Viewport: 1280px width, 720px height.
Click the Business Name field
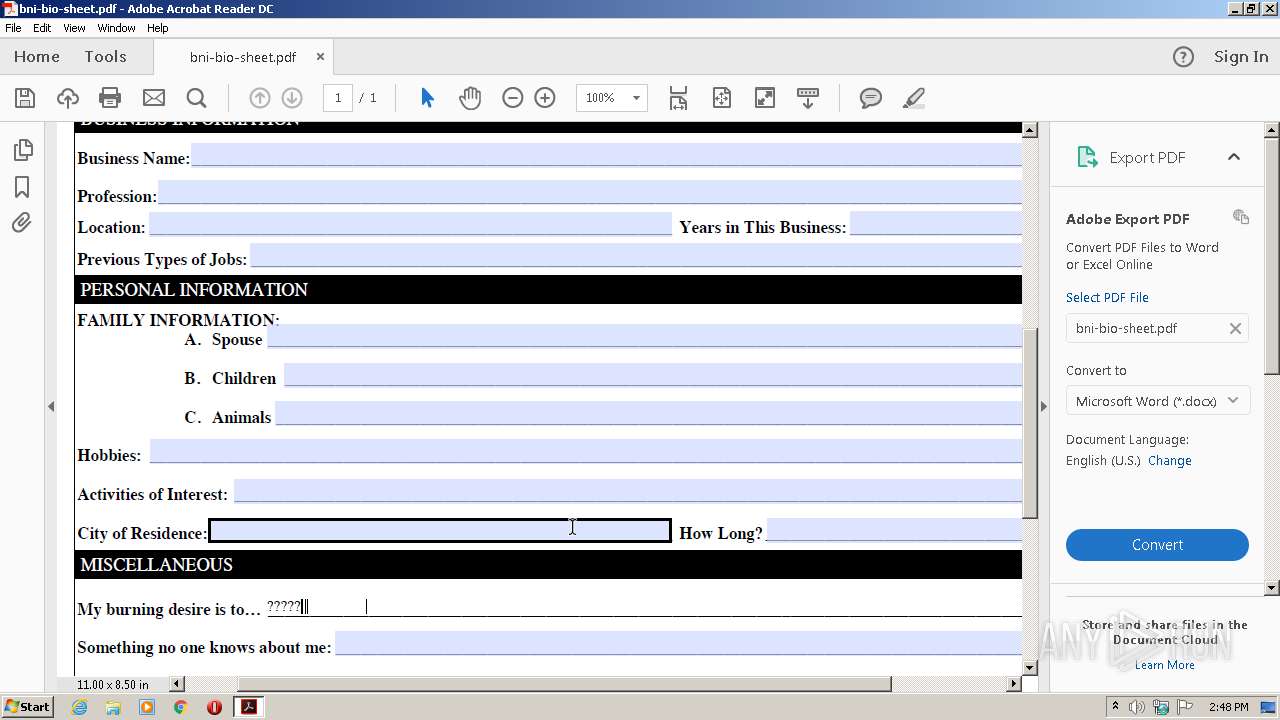(606, 155)
